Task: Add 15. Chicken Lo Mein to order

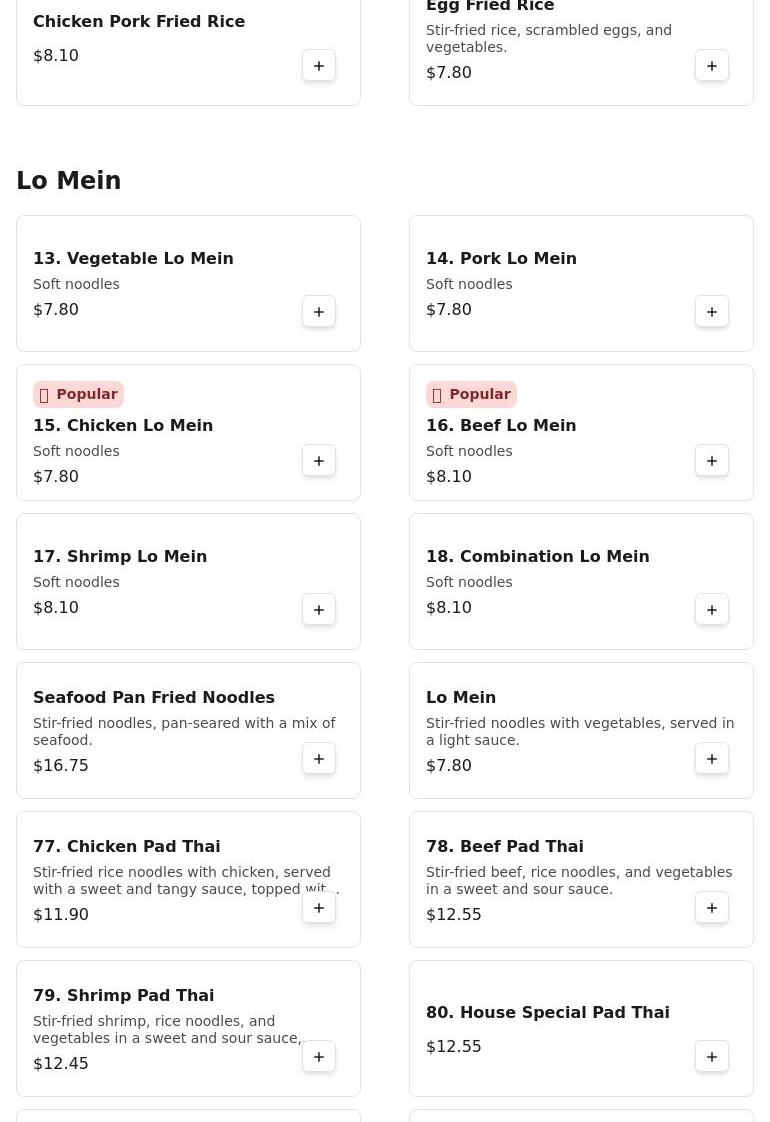Action: click(319, 461)
